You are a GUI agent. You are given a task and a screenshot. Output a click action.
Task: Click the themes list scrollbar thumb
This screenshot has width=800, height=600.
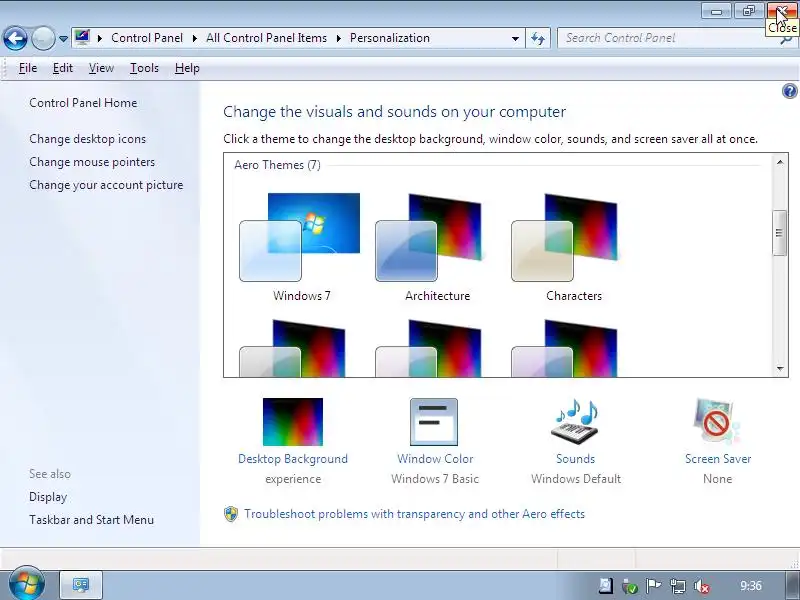click(x=779, y=233)
